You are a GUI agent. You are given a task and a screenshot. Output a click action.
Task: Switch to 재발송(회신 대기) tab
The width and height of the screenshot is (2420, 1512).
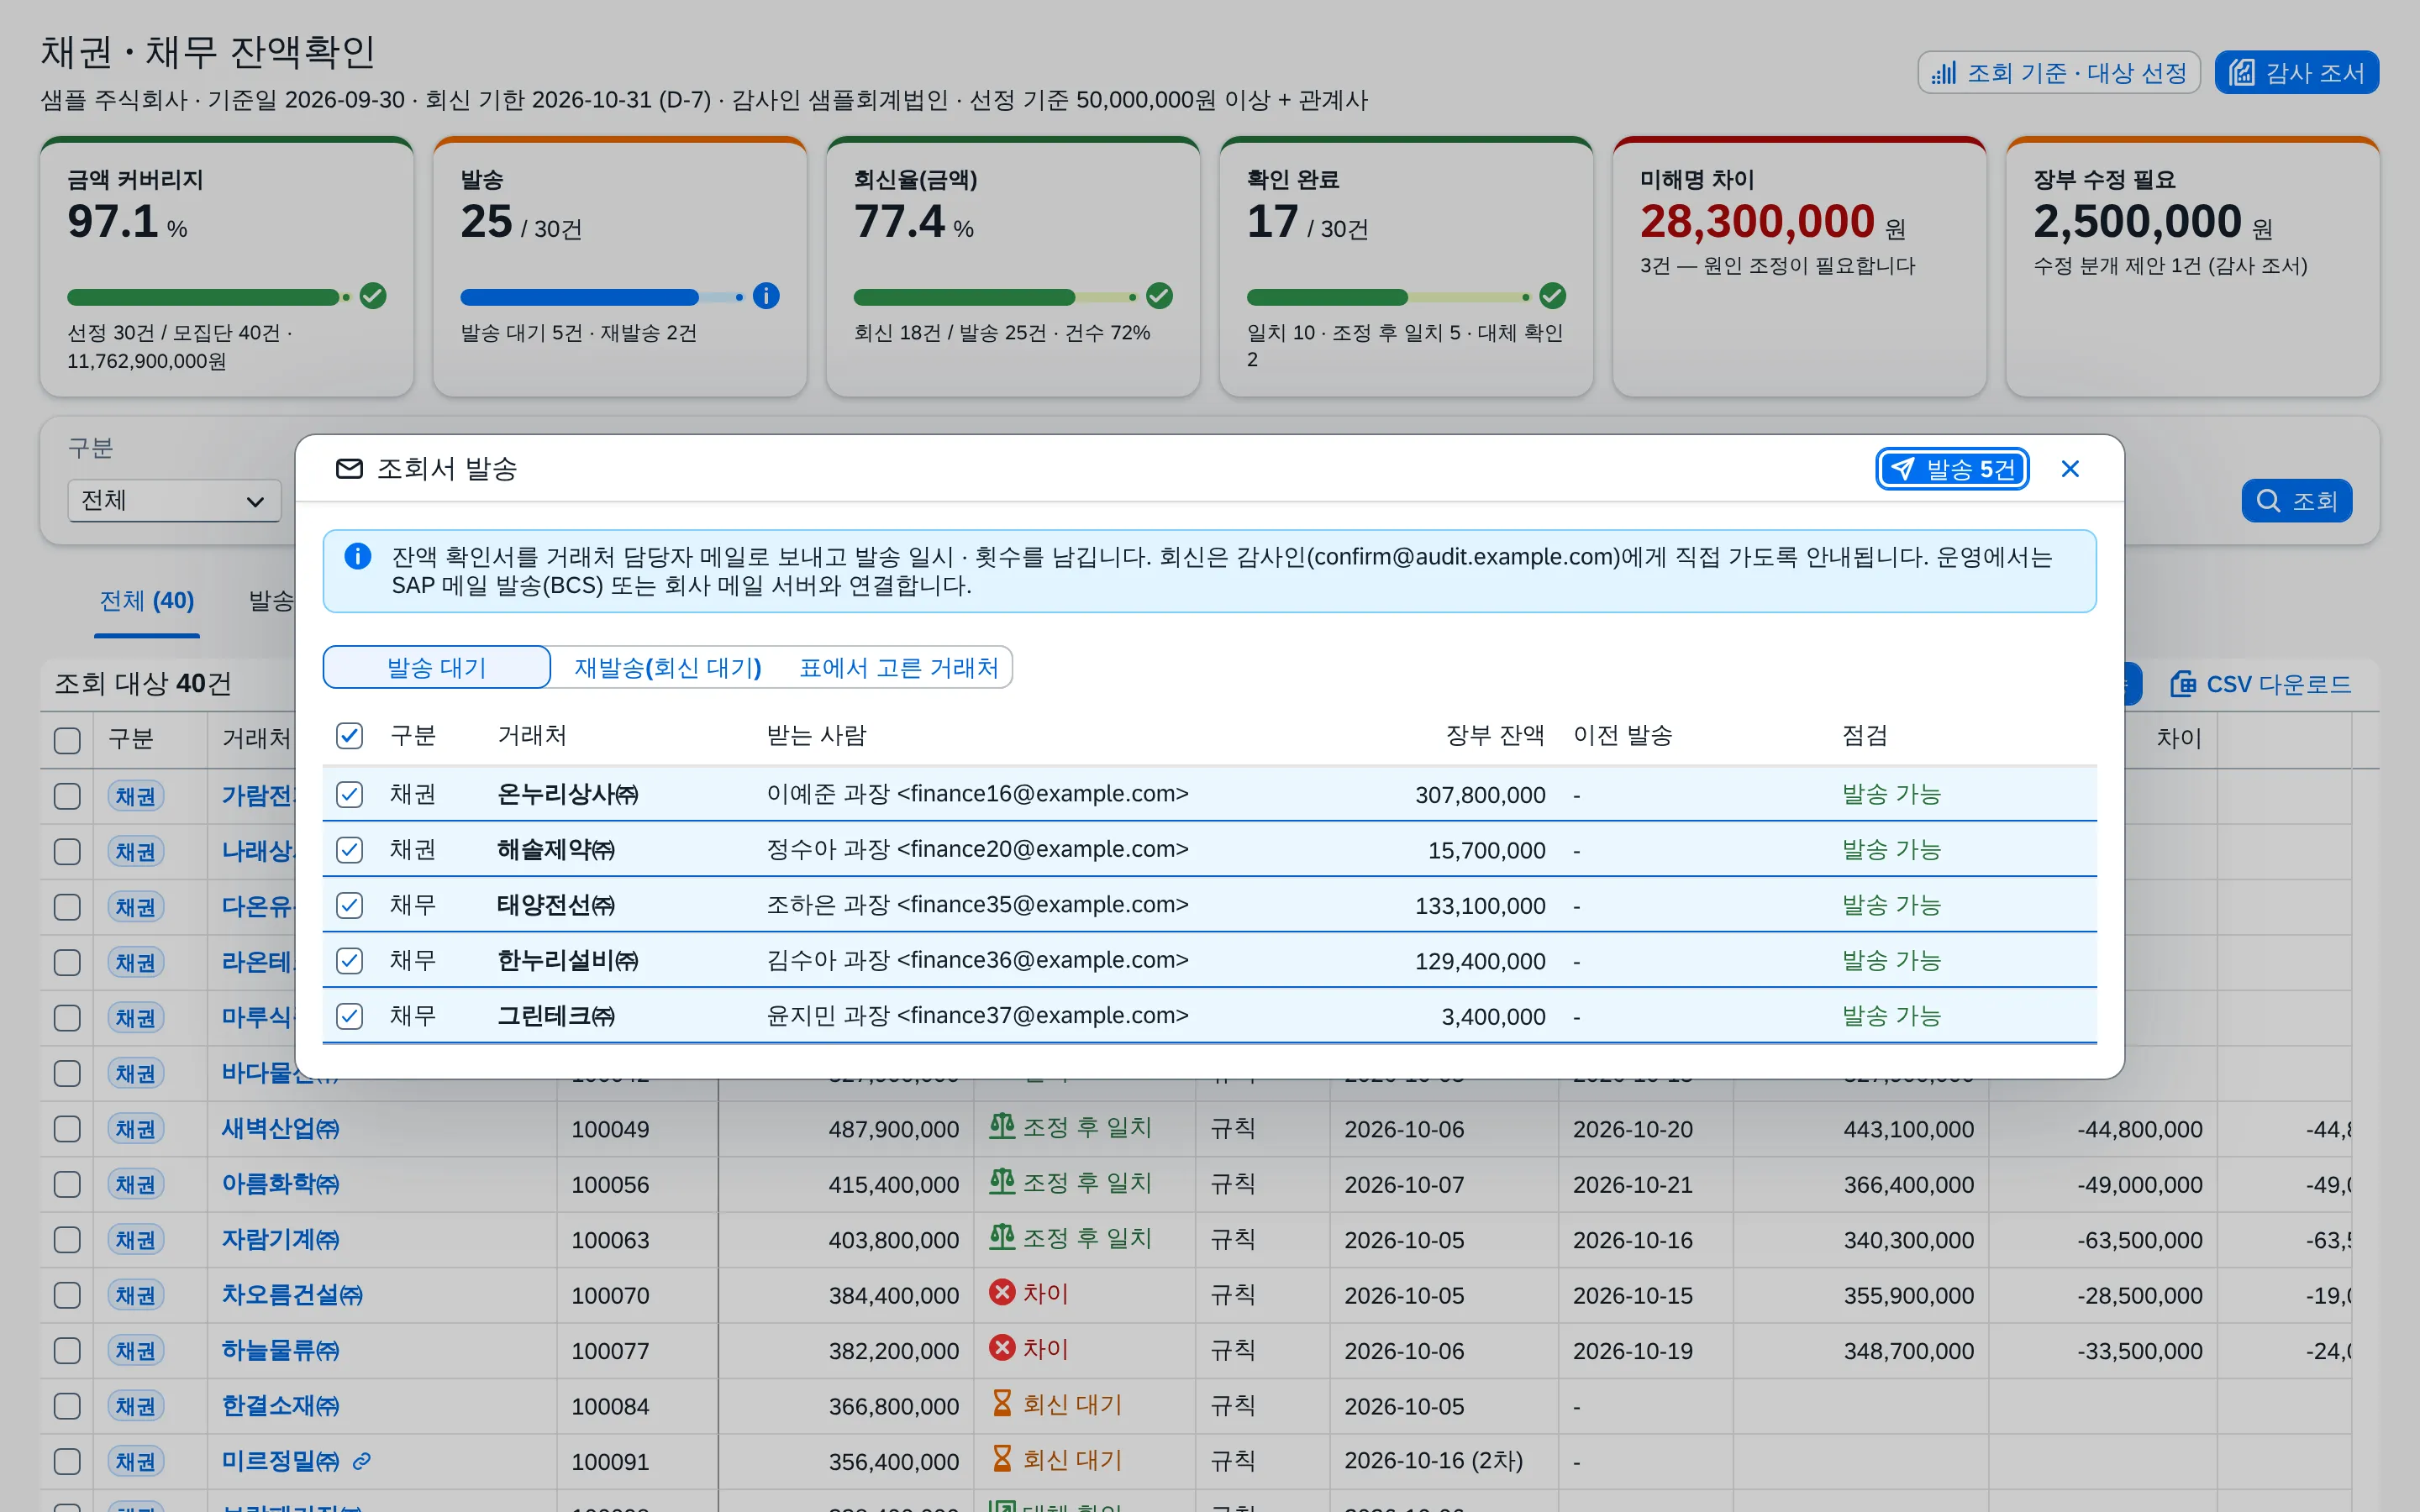[x=668, y=667]
